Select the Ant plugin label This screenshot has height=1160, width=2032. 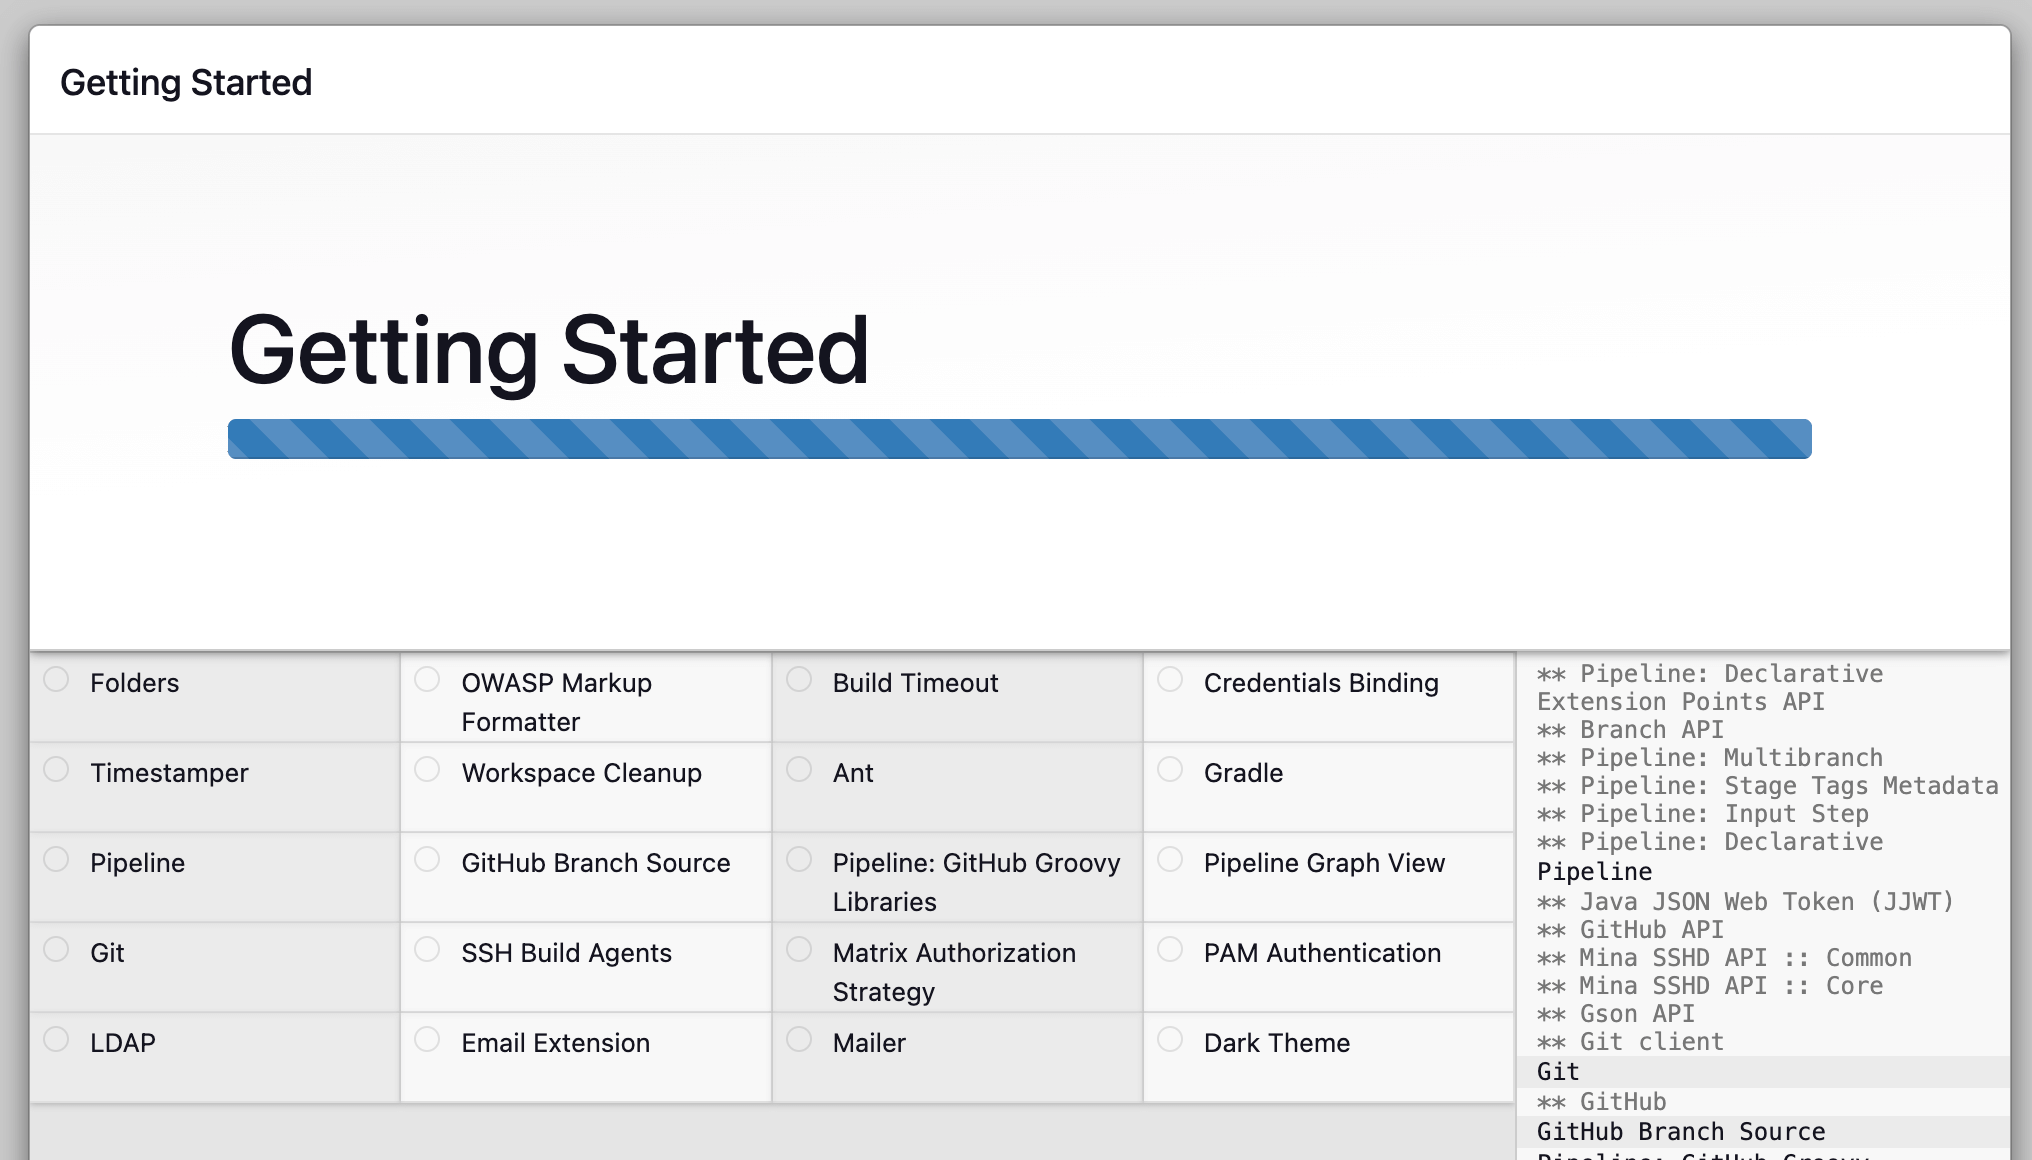click(853, 773)
